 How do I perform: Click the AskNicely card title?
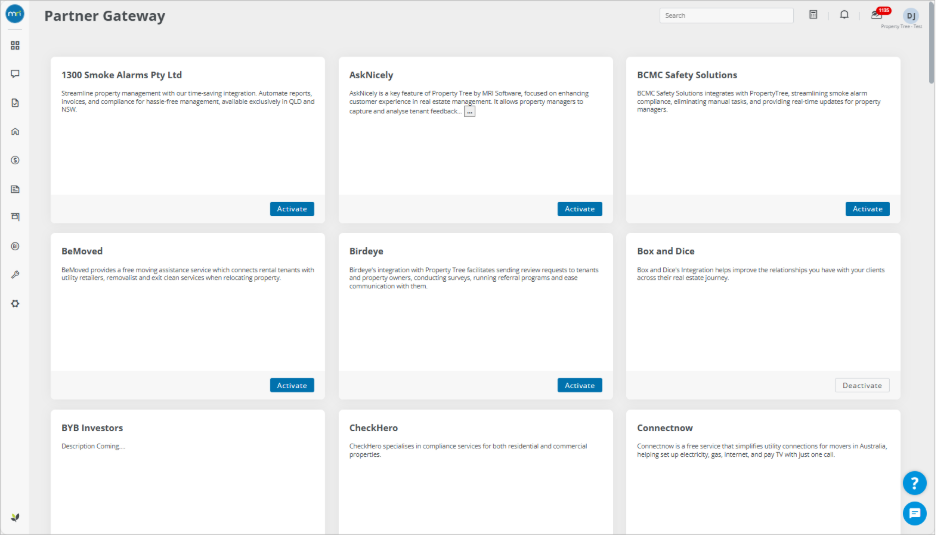[371, 75]
